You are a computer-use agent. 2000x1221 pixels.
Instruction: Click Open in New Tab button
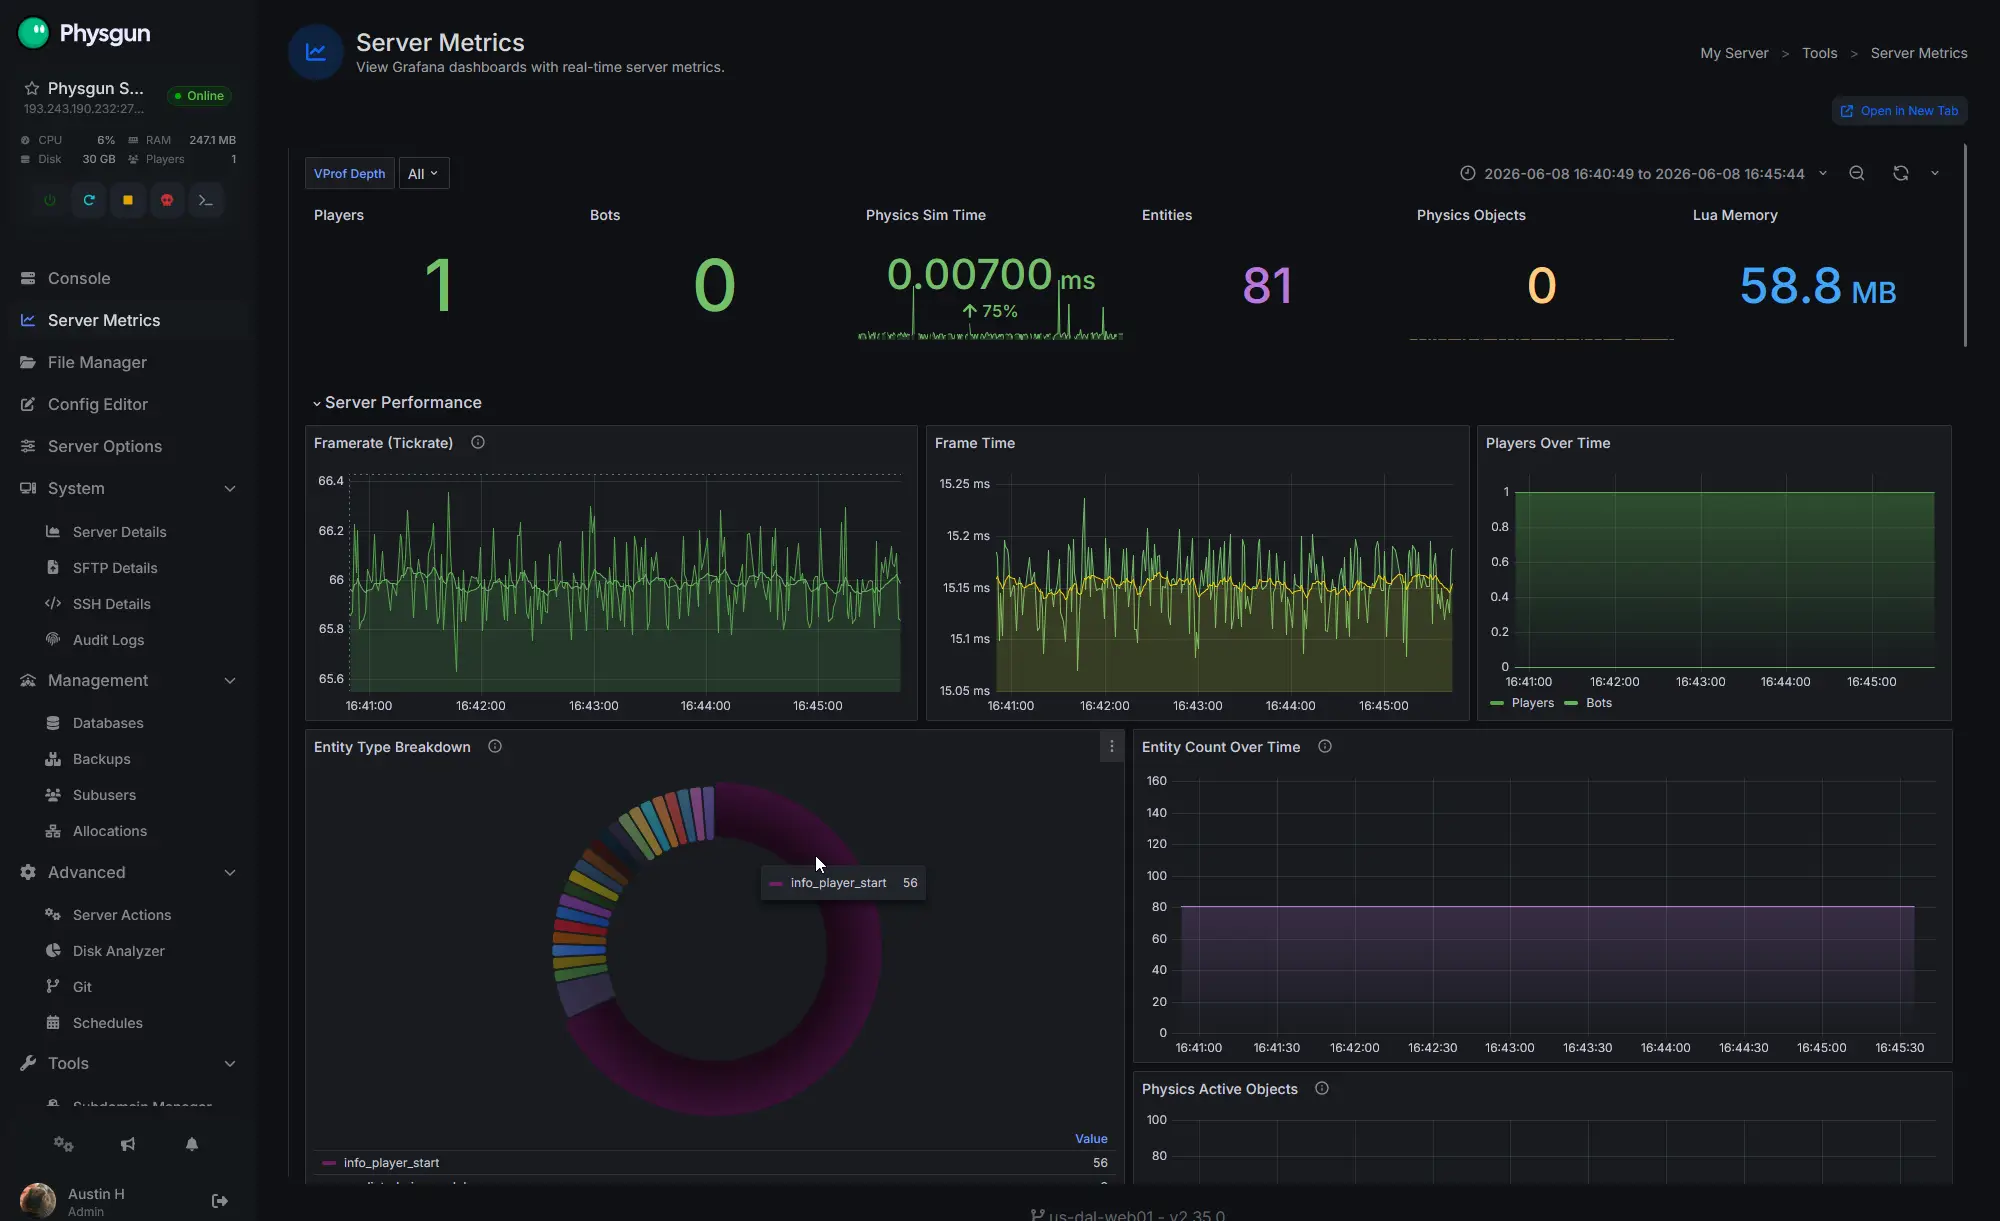click(x=1899, y=111)
